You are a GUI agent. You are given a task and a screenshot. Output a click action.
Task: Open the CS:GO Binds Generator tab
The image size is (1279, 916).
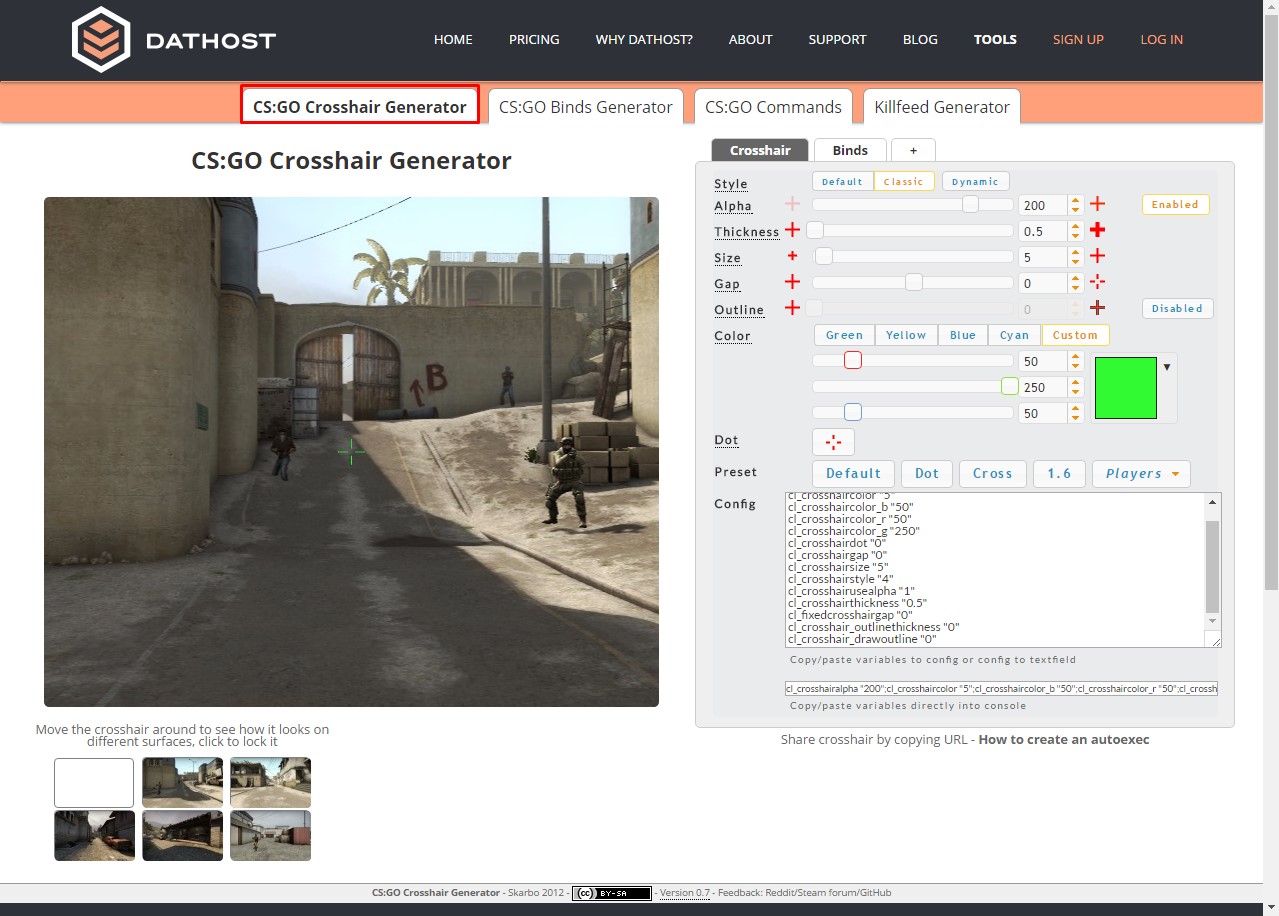tap(586, 106)
